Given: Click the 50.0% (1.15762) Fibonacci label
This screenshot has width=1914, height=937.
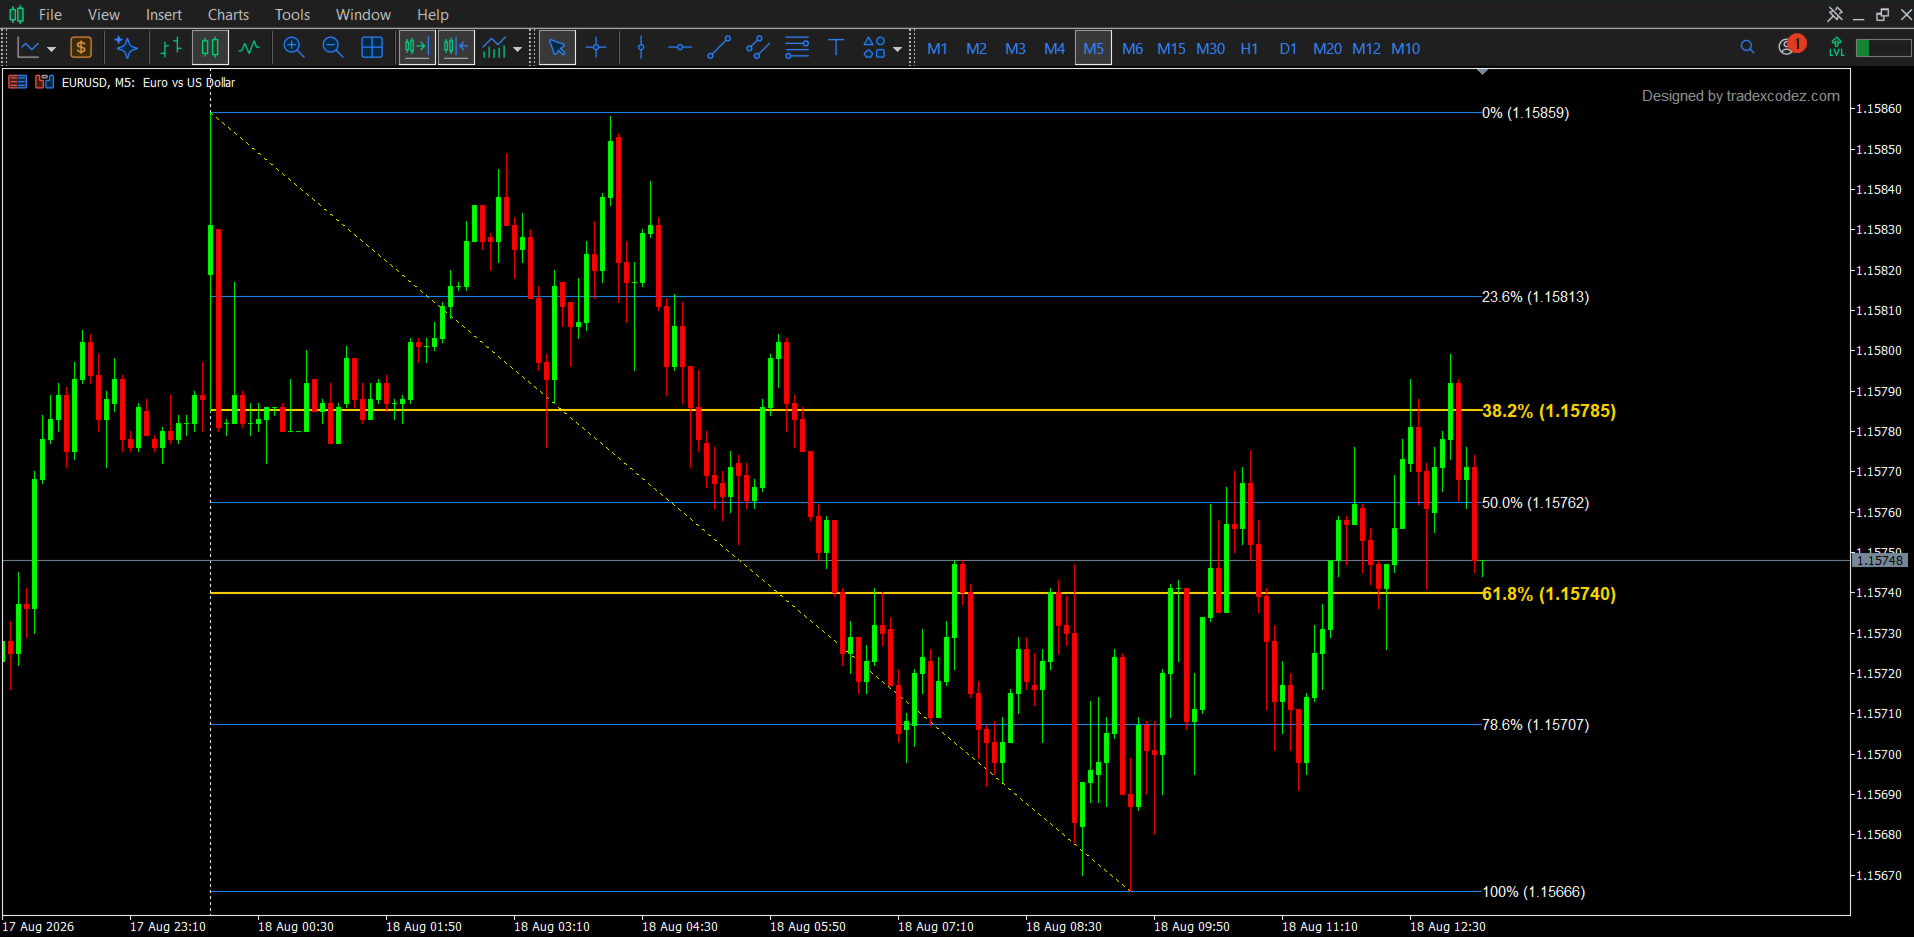Looking at the screenshot, I should pyautogui.click(x=1535, y=503).
